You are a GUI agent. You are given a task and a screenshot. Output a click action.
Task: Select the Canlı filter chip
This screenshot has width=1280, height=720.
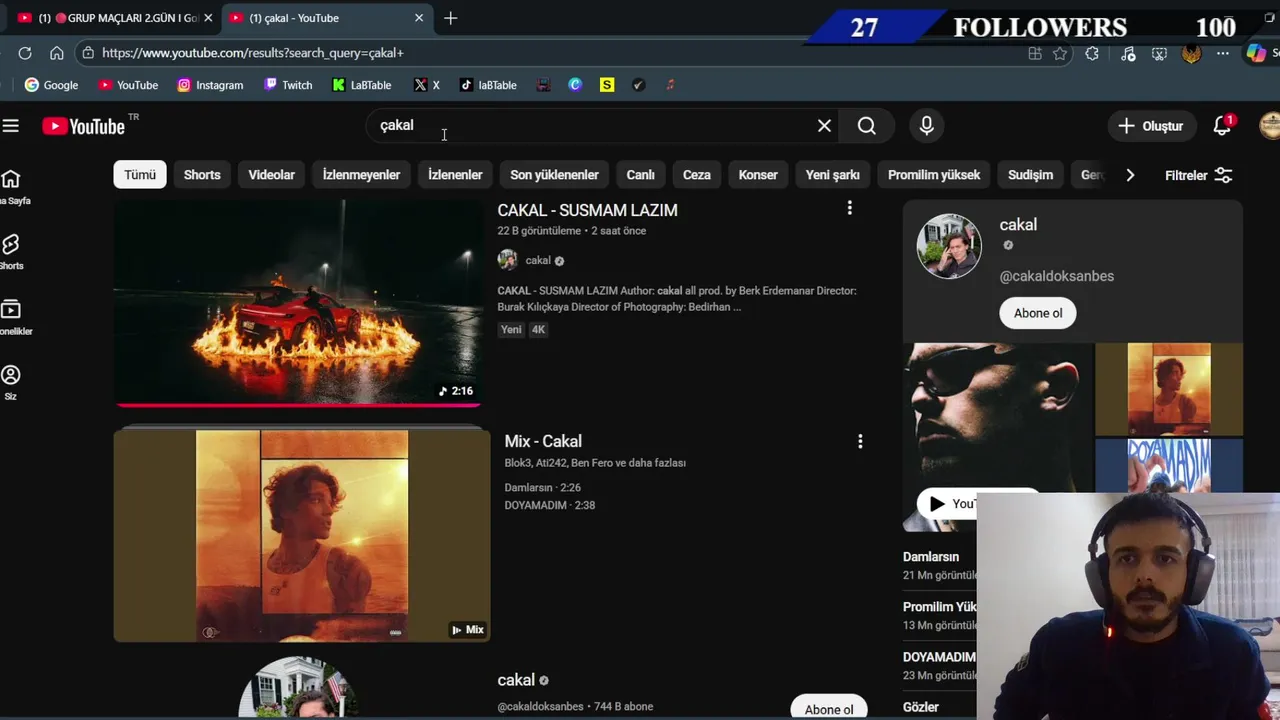point(640,175)
